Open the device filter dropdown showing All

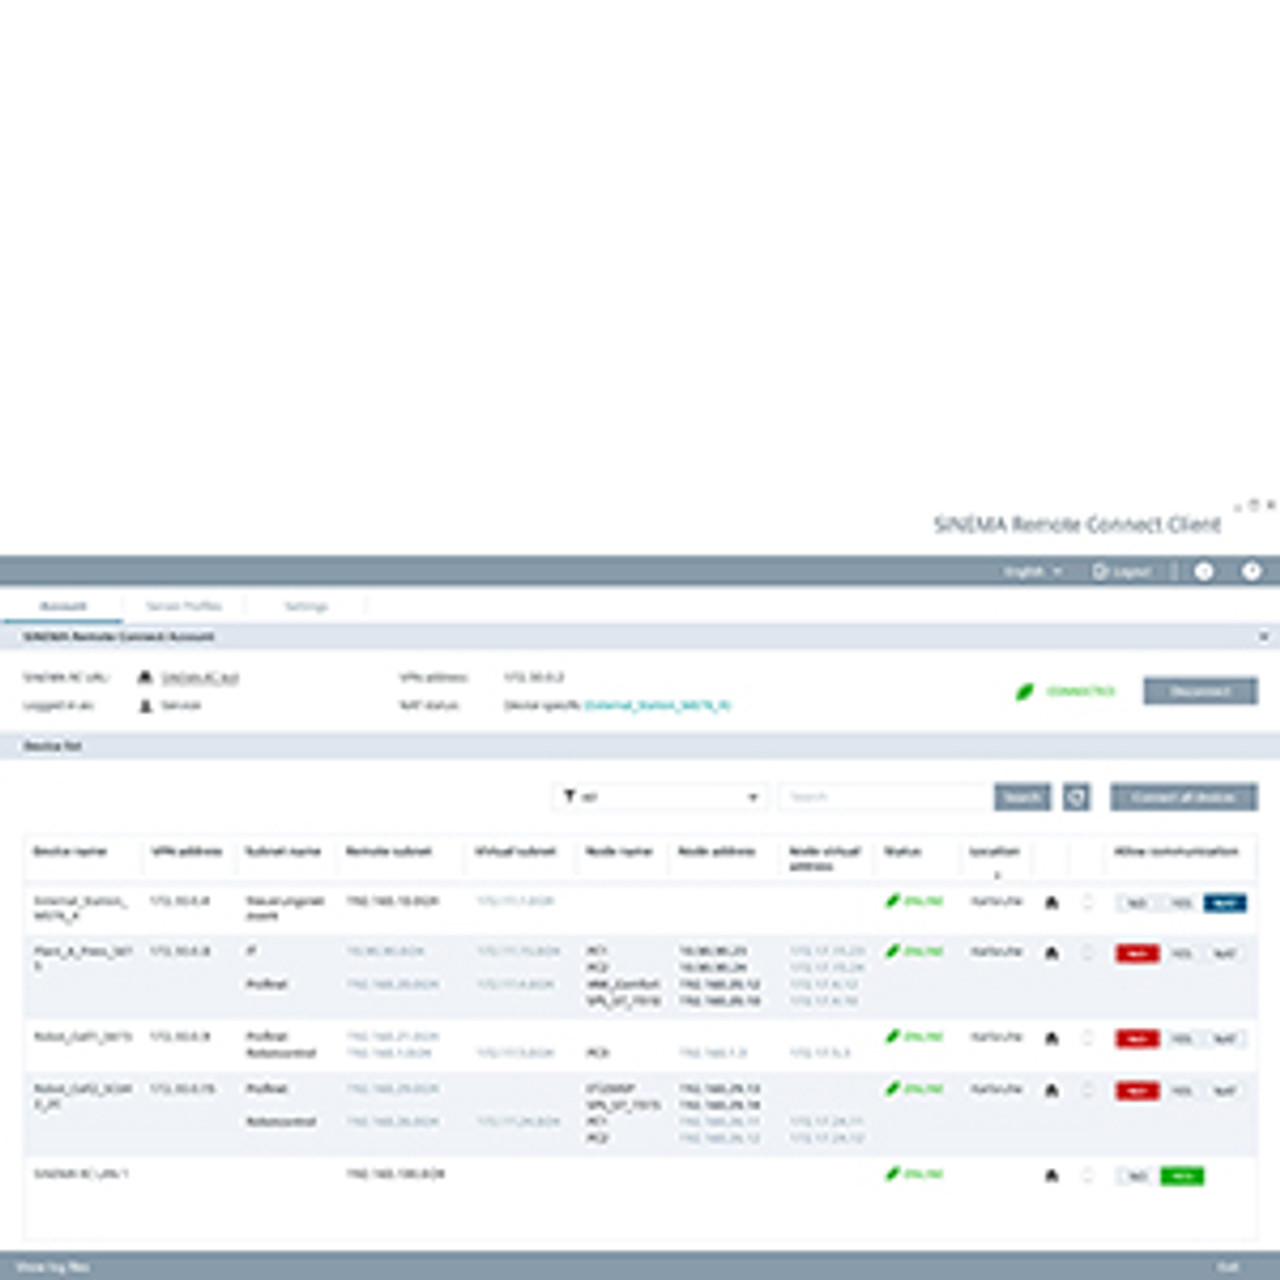(x=660, y=797)
